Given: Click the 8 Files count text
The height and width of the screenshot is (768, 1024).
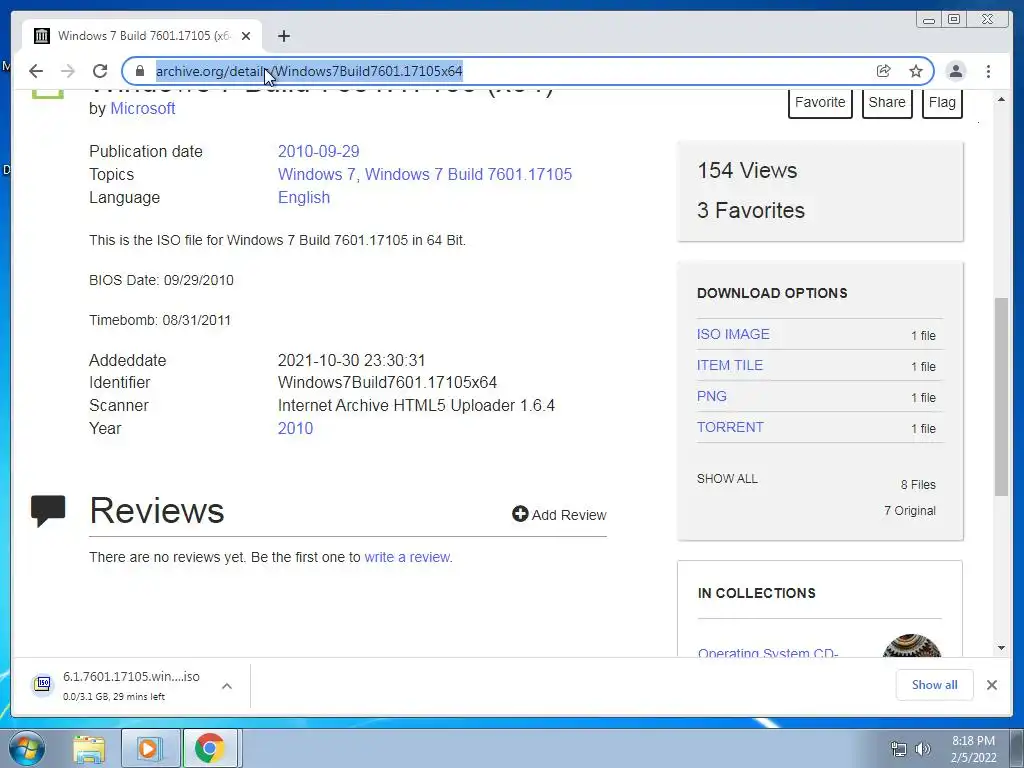Looking at the screenshot, I should (x=918, y=485).
